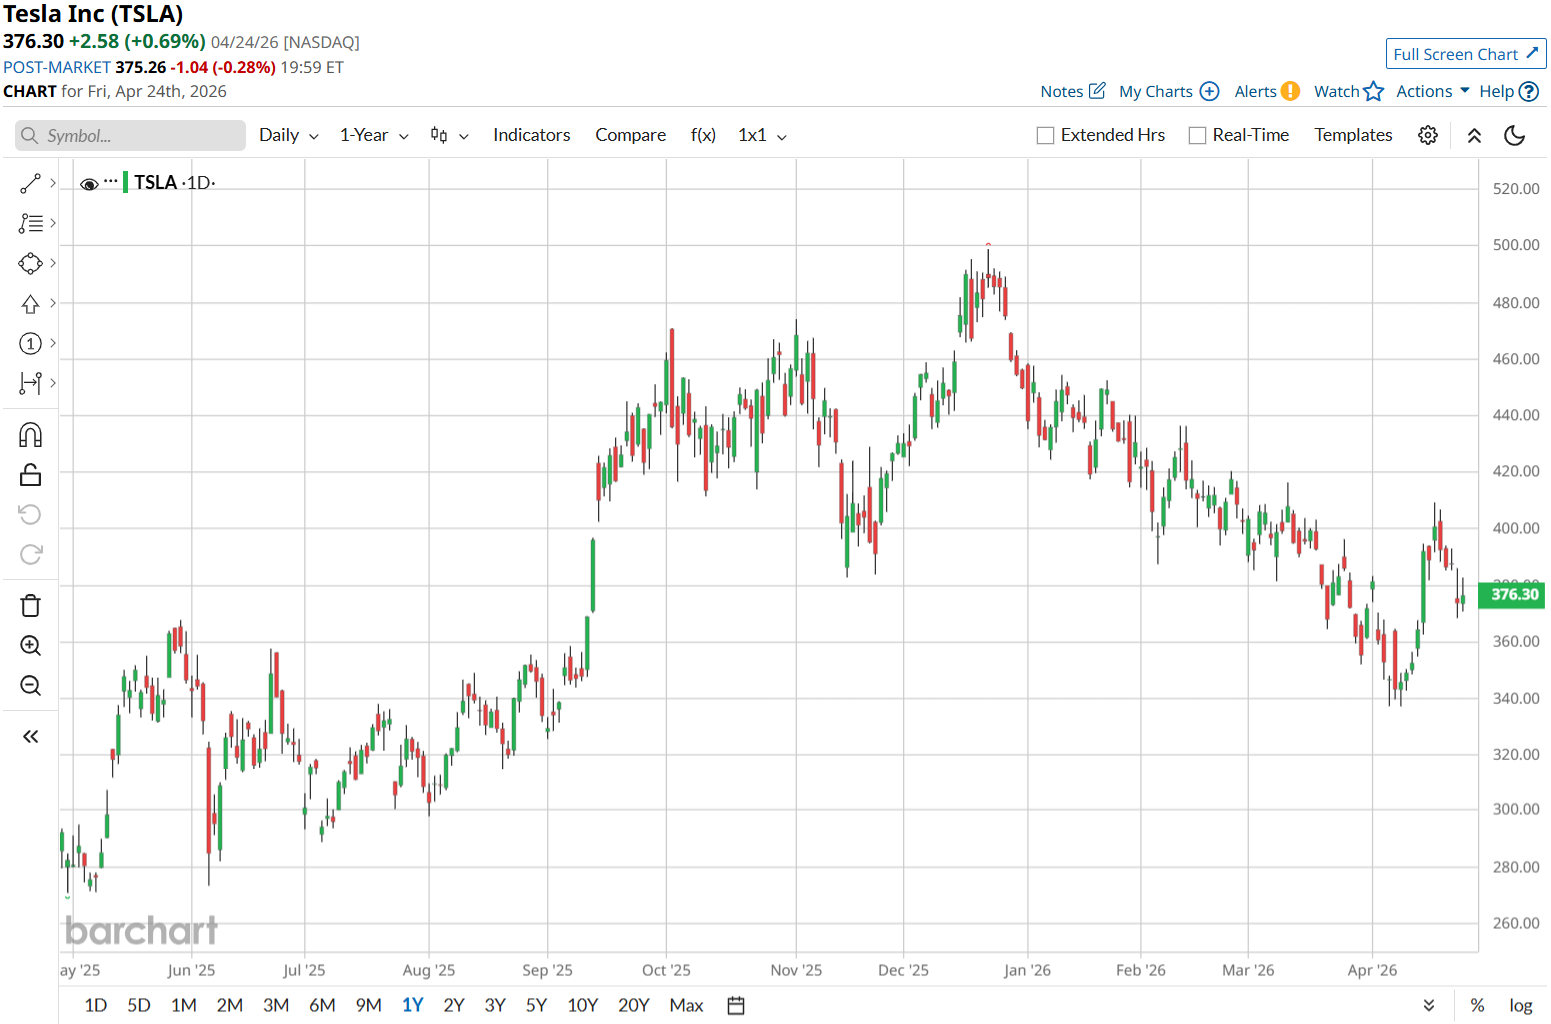Open the calendar date range picker
This screenshot has height=1024, width=1551.
(736, 1005)
